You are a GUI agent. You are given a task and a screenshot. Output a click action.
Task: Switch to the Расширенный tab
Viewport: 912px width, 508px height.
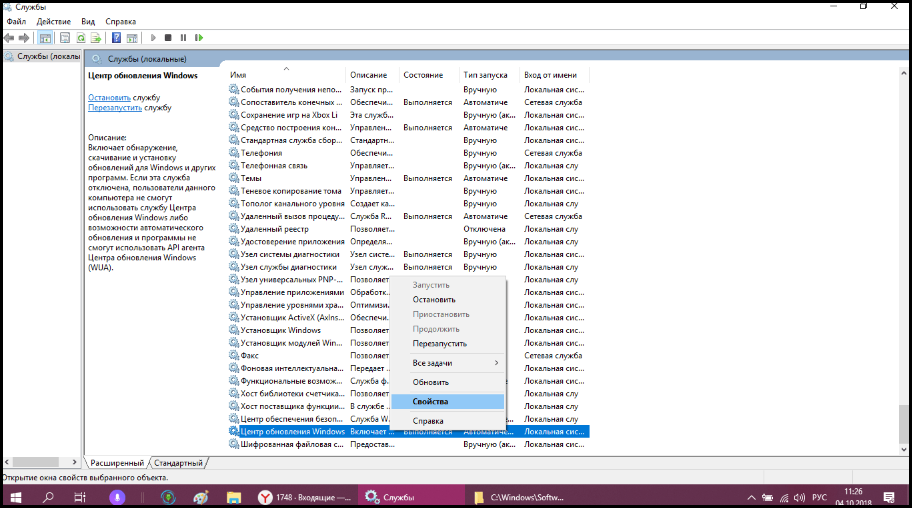point(117,463)
